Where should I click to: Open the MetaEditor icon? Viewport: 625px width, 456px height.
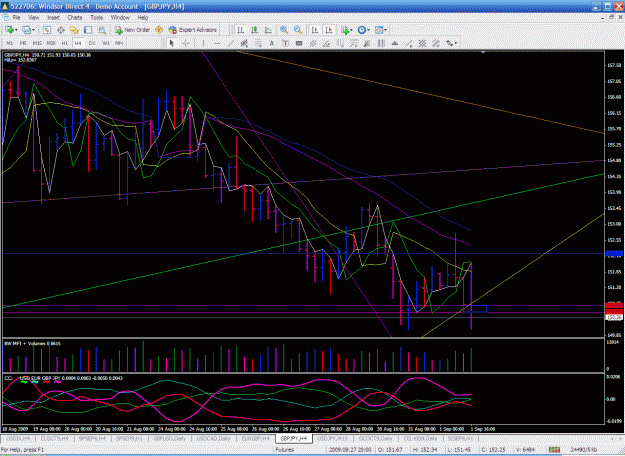tap(159, 30)
